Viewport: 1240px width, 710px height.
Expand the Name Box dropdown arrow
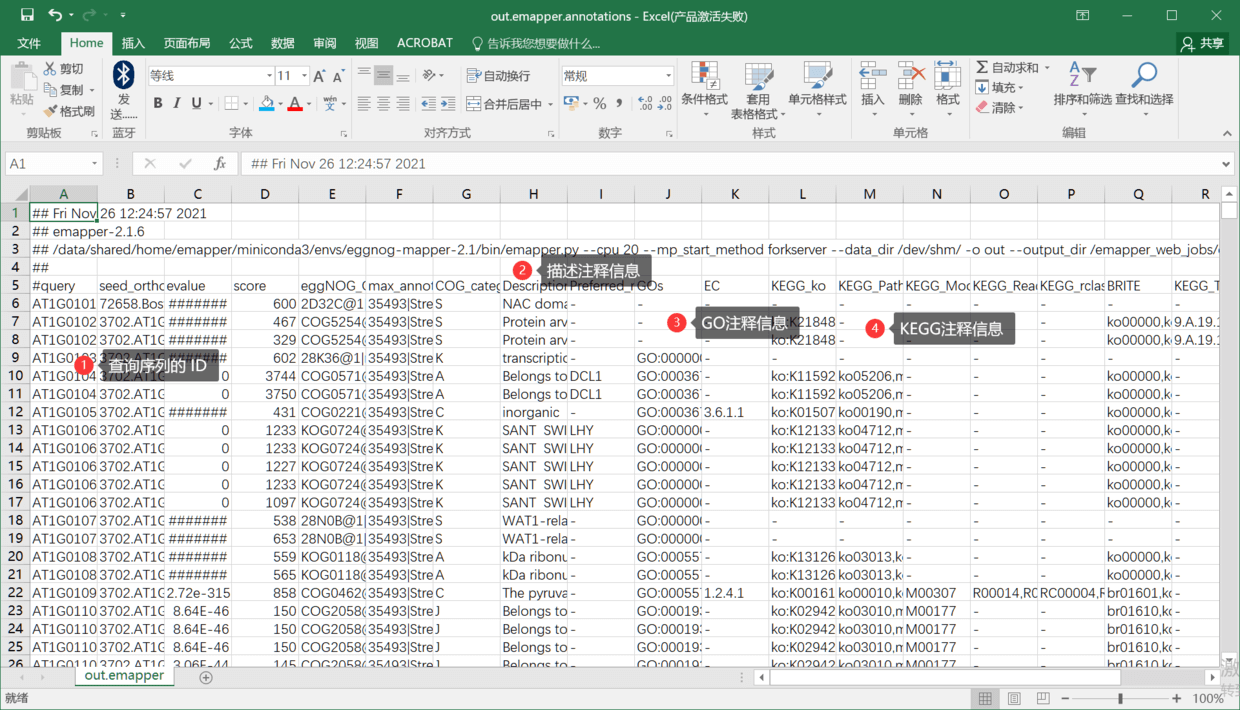(95, 163)
